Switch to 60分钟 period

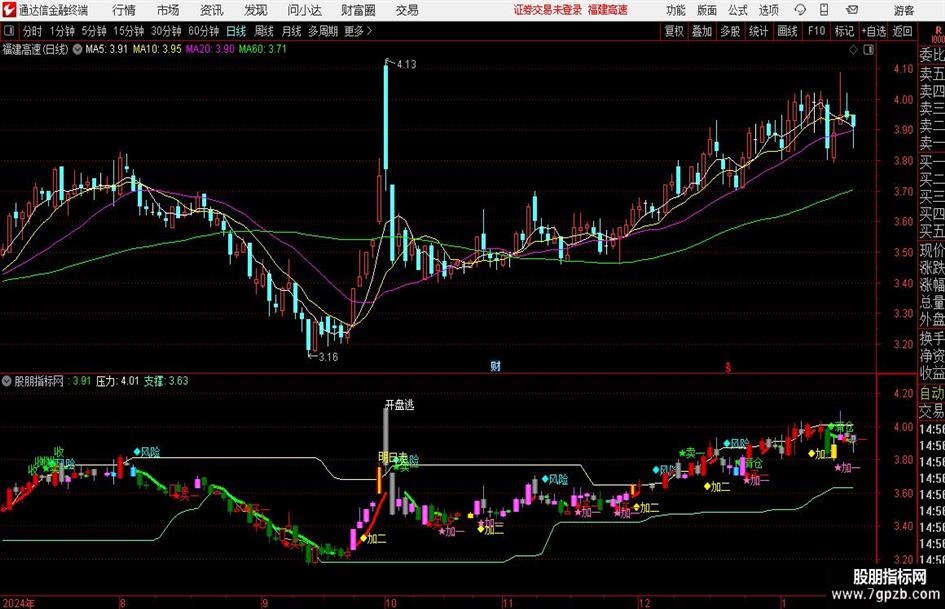pos(204,31)
